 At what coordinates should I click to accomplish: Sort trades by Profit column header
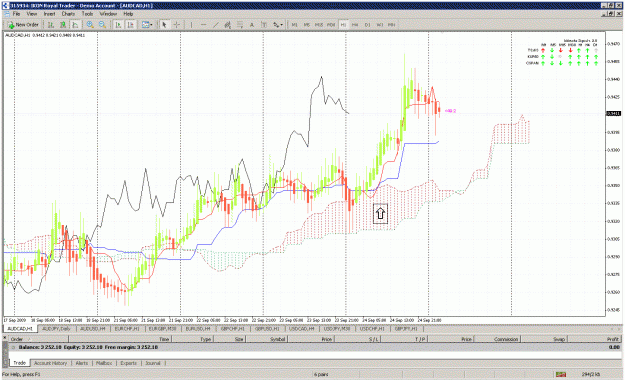pyautogui.click(x=594, y=339)
